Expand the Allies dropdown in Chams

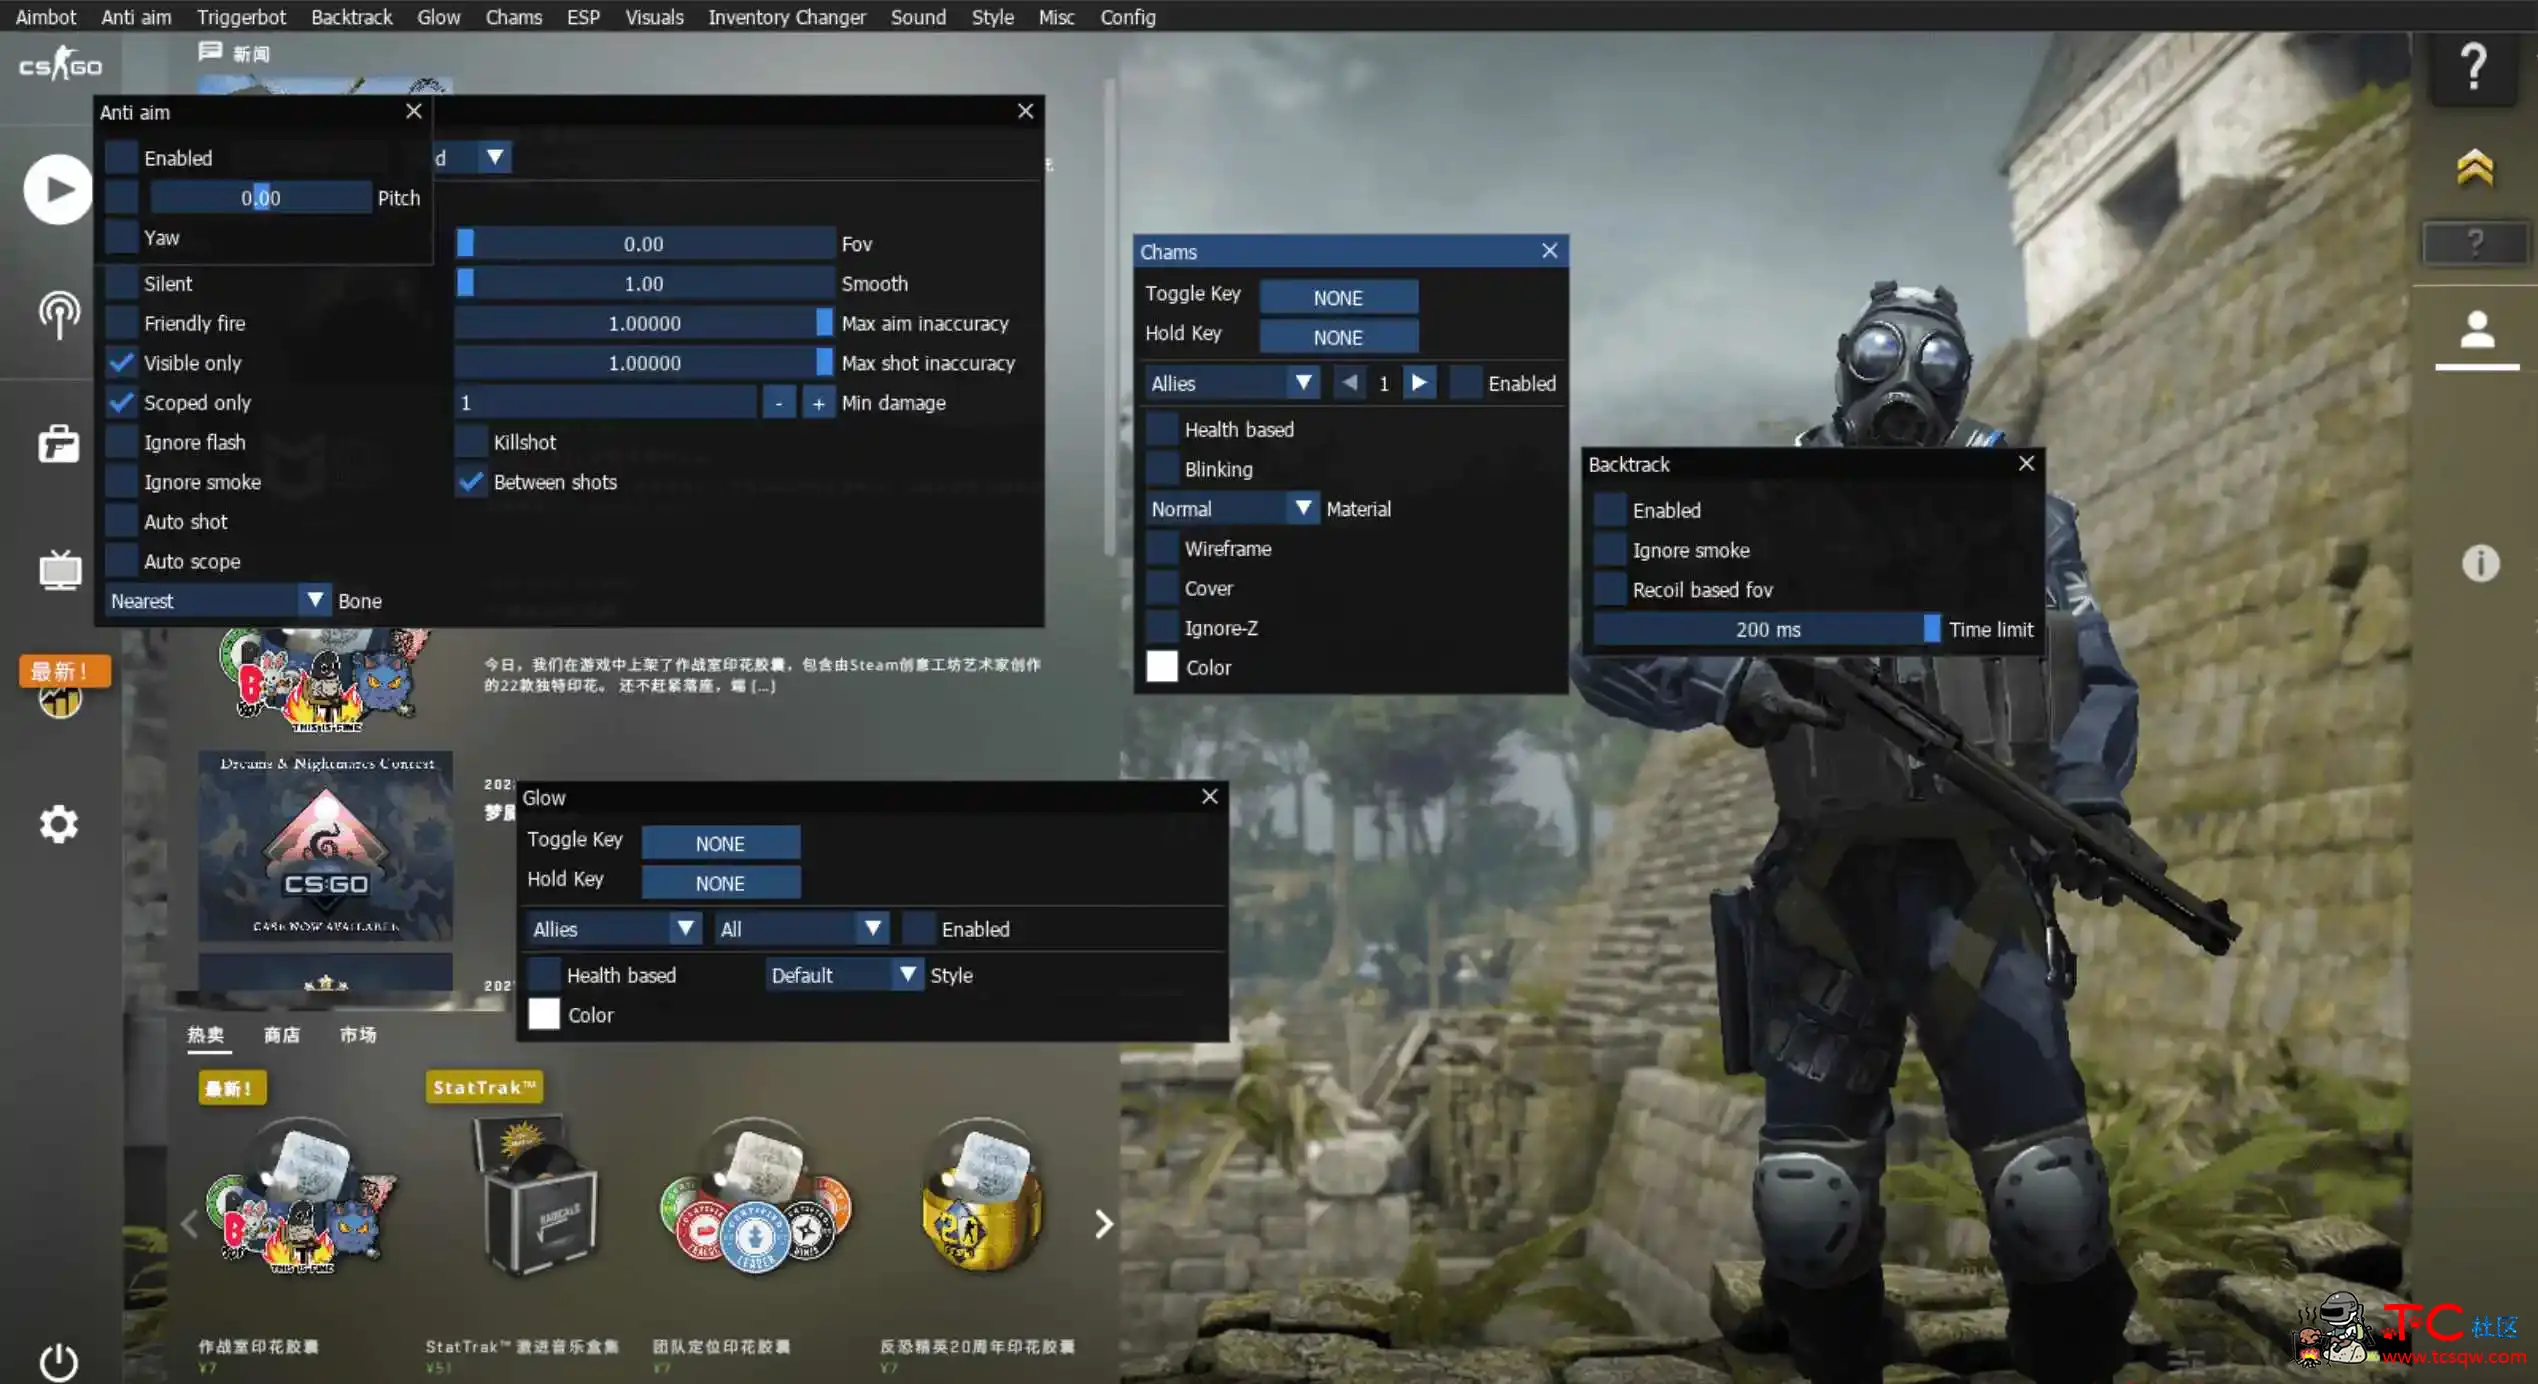click(x=1304, y=383)
